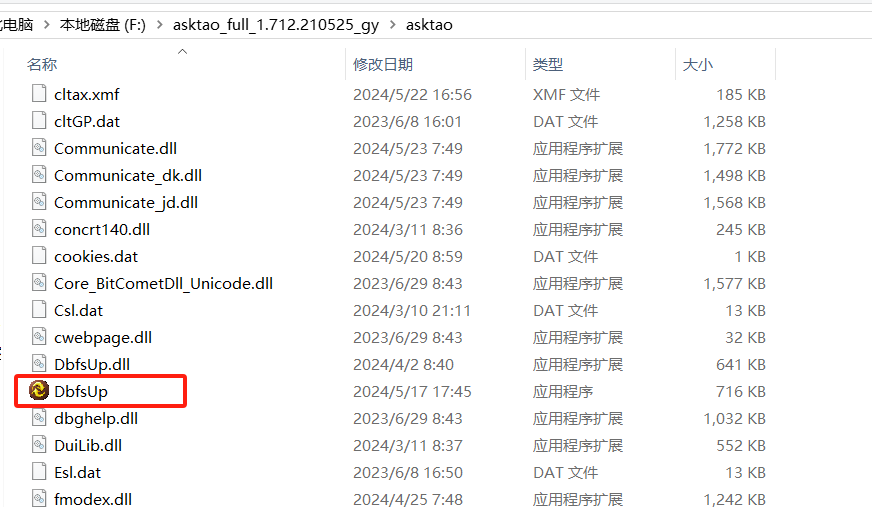Click the Csl.dat file icon
Image resolution: width=872 pixels, height=507 pixels.
[39, 309]
